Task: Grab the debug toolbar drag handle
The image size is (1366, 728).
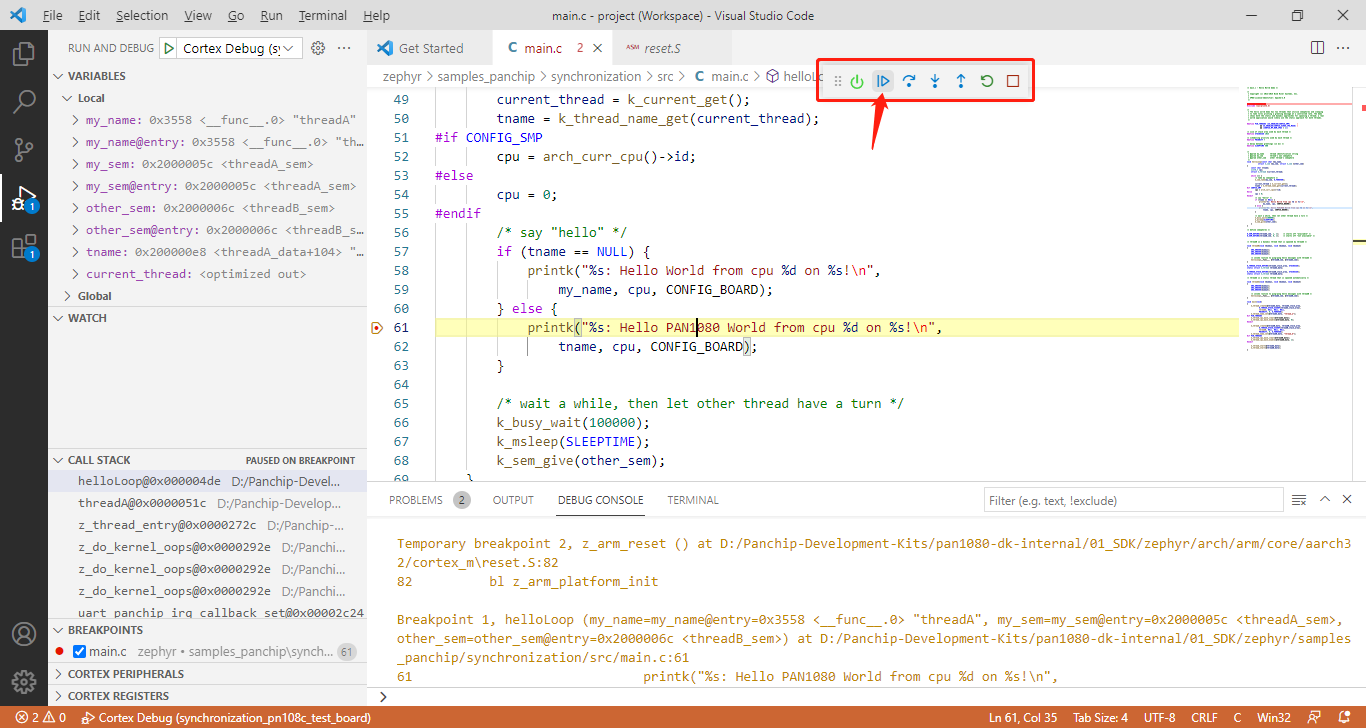Action: (x=838, y=81)
